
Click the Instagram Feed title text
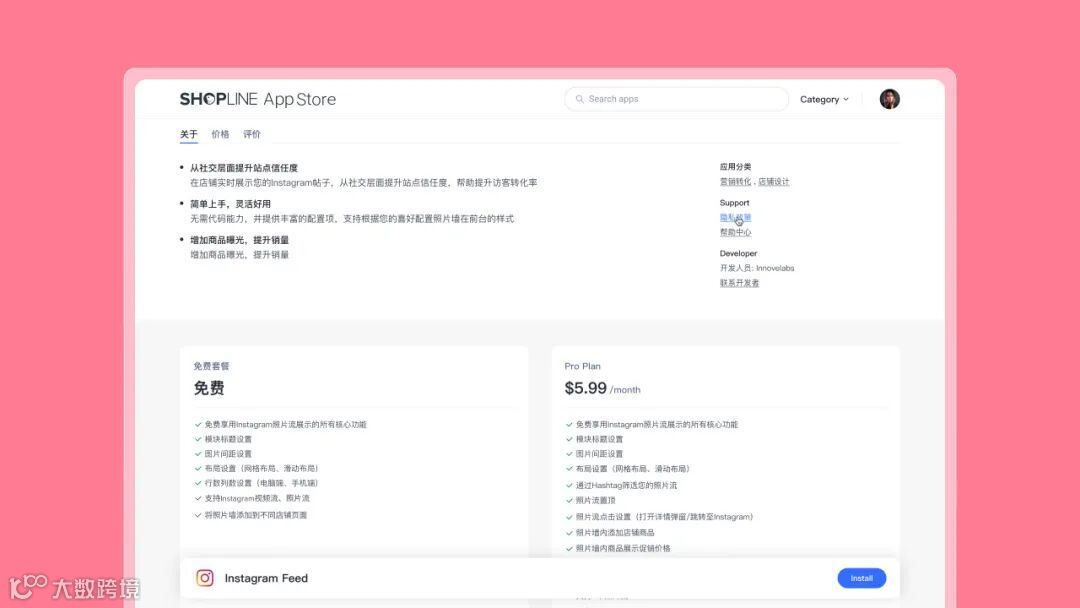266,578
